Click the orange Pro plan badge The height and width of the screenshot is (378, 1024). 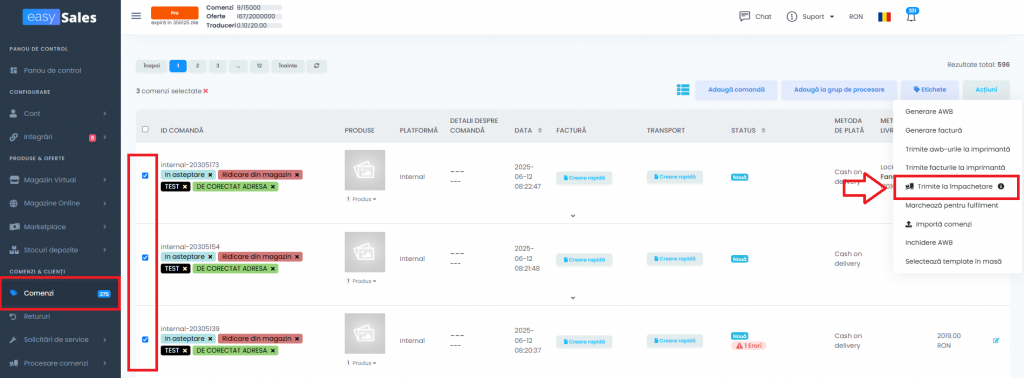click(174, 13)
